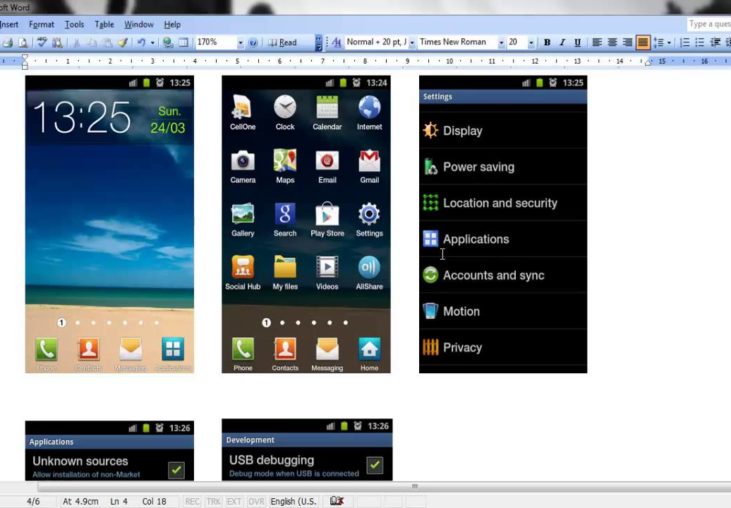Toggle the Unknown sources checkbox

(176, 468)
